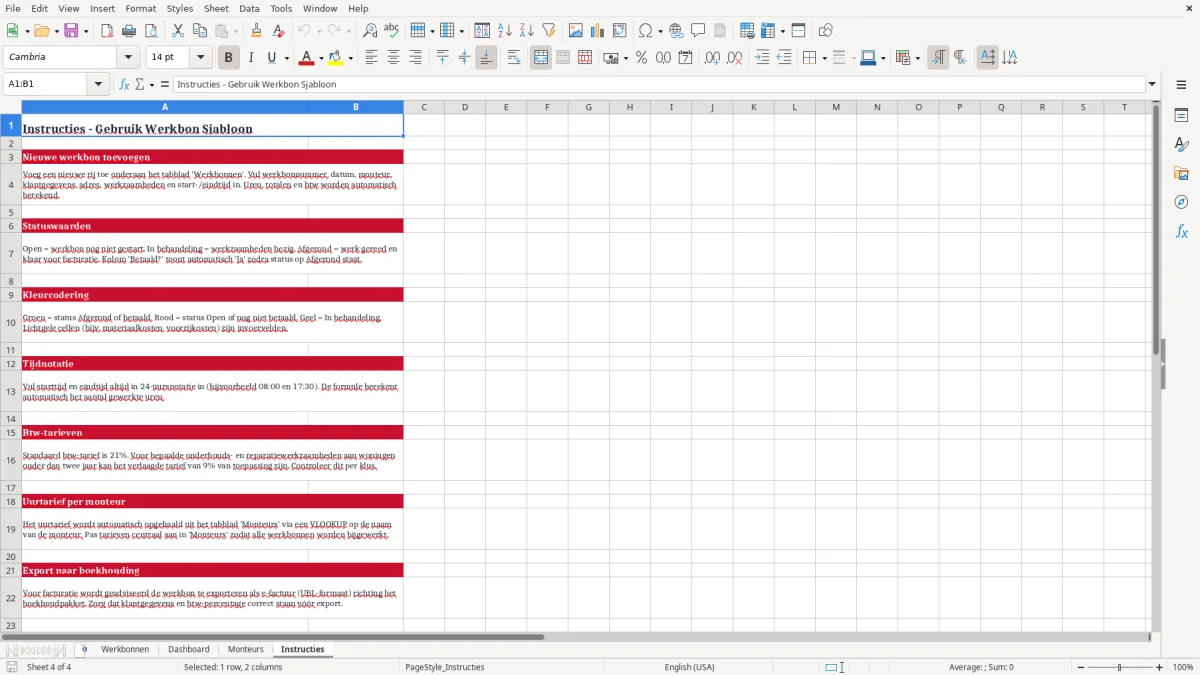Open the sidebar Navigator compass icon

(1181, 202)
